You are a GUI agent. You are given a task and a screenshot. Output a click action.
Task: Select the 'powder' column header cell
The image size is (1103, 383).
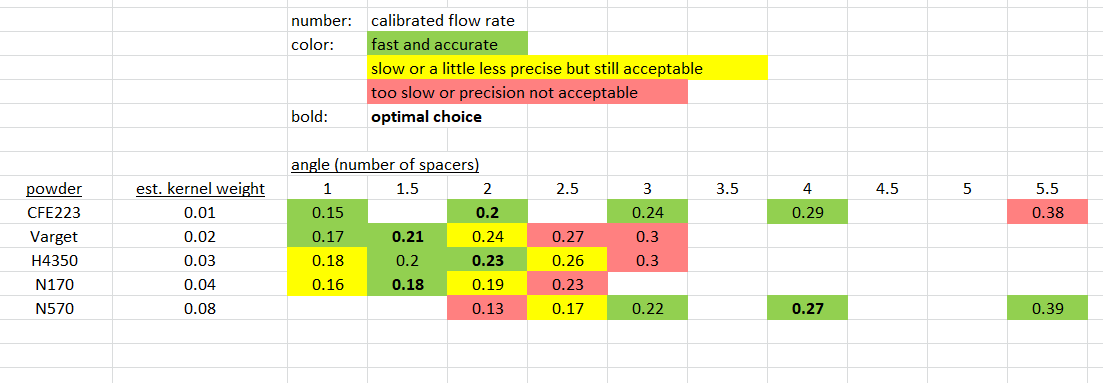click(x=54, y=189)
